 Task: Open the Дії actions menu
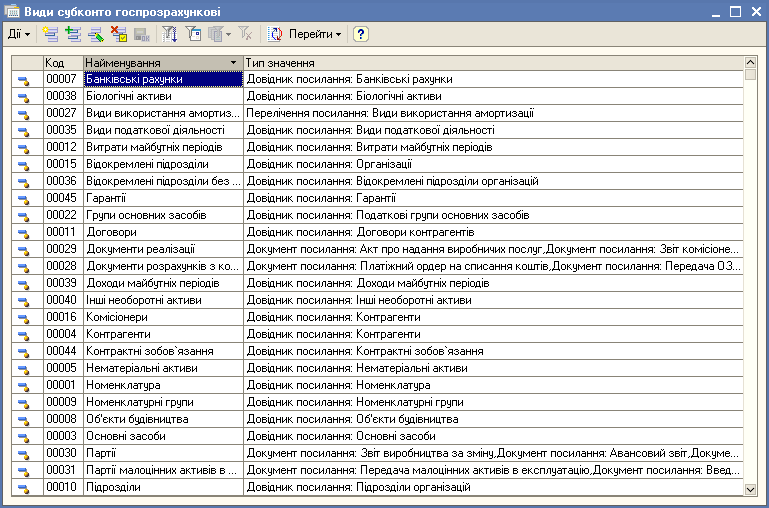tap(19, 34)
